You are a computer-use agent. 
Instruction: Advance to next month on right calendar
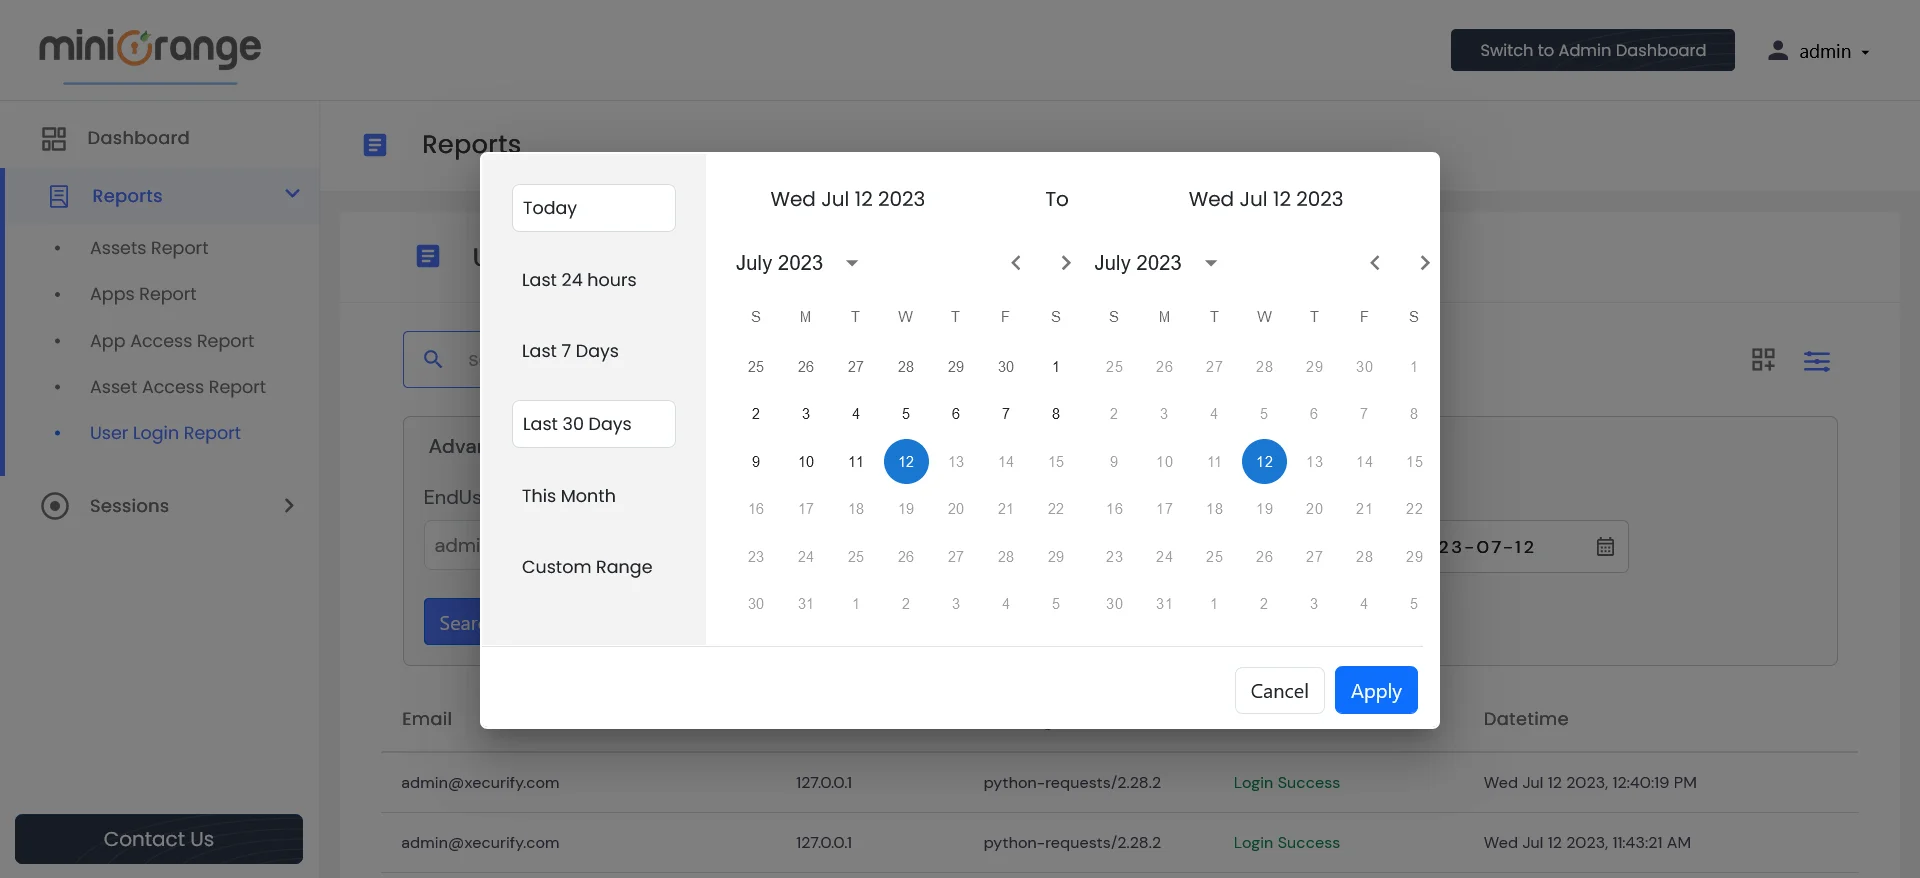pos(1424,263)
